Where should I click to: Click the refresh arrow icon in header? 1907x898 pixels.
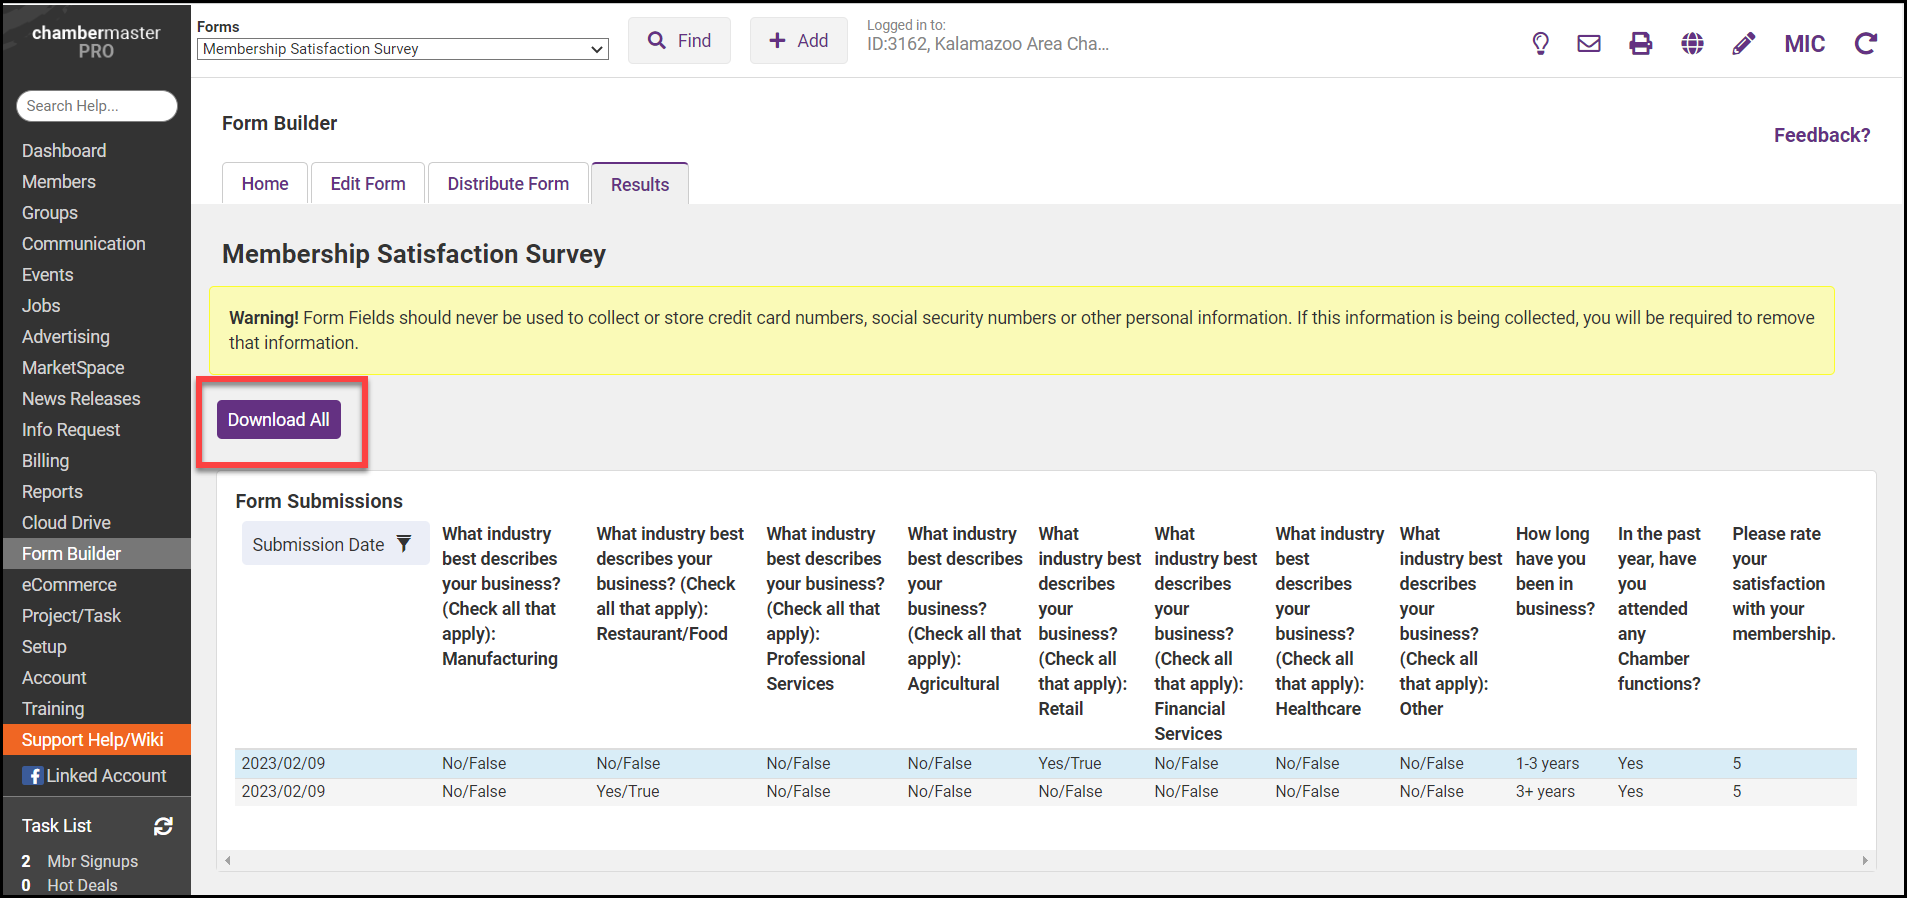[1865, 44]
